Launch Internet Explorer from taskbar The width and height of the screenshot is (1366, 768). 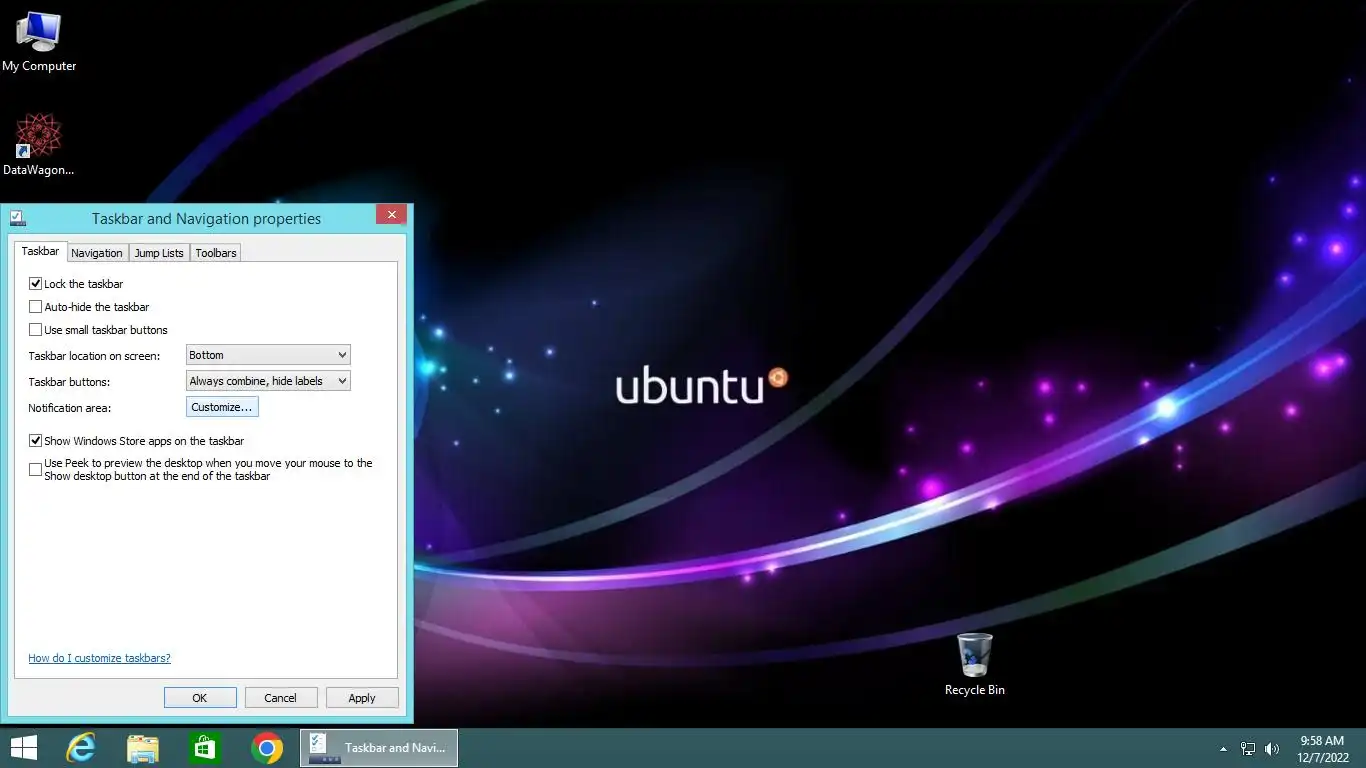tap(80, 748)
